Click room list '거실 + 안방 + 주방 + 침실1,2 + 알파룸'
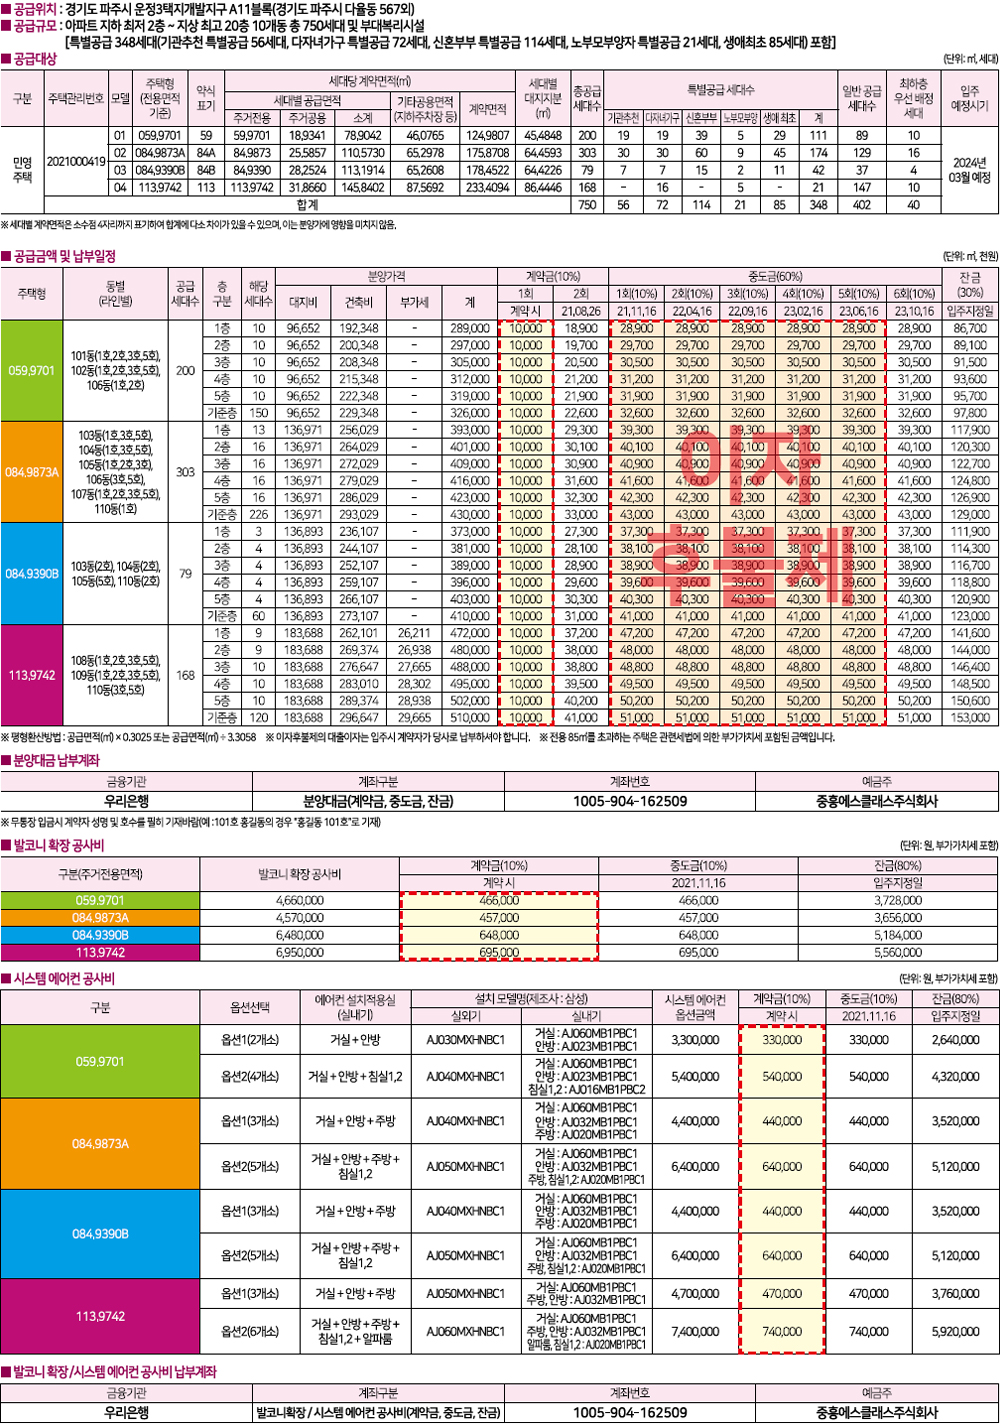This screenshot has width=1000, height=1428. coord(355,1332)
